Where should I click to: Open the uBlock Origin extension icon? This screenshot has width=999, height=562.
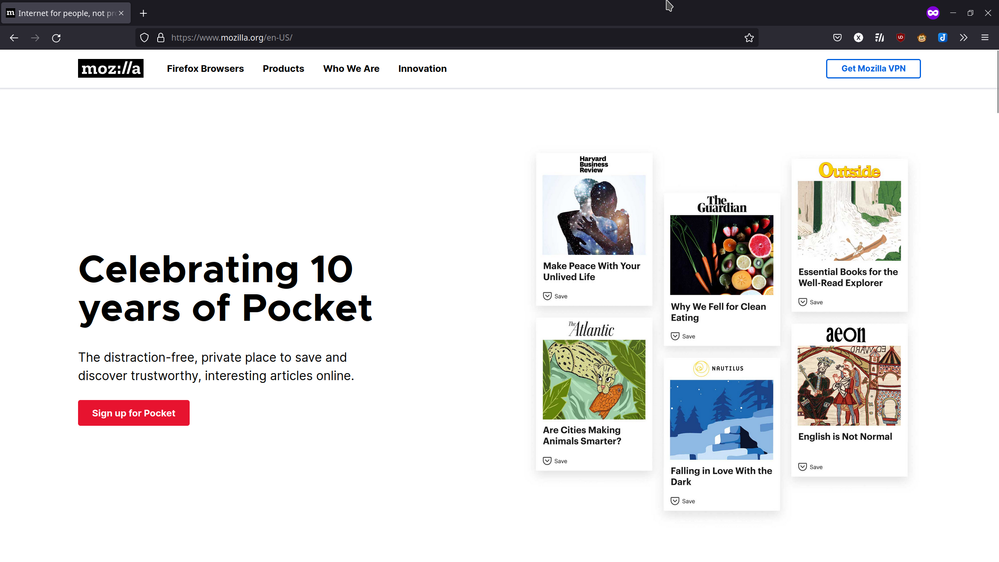[x=900, y=38]
